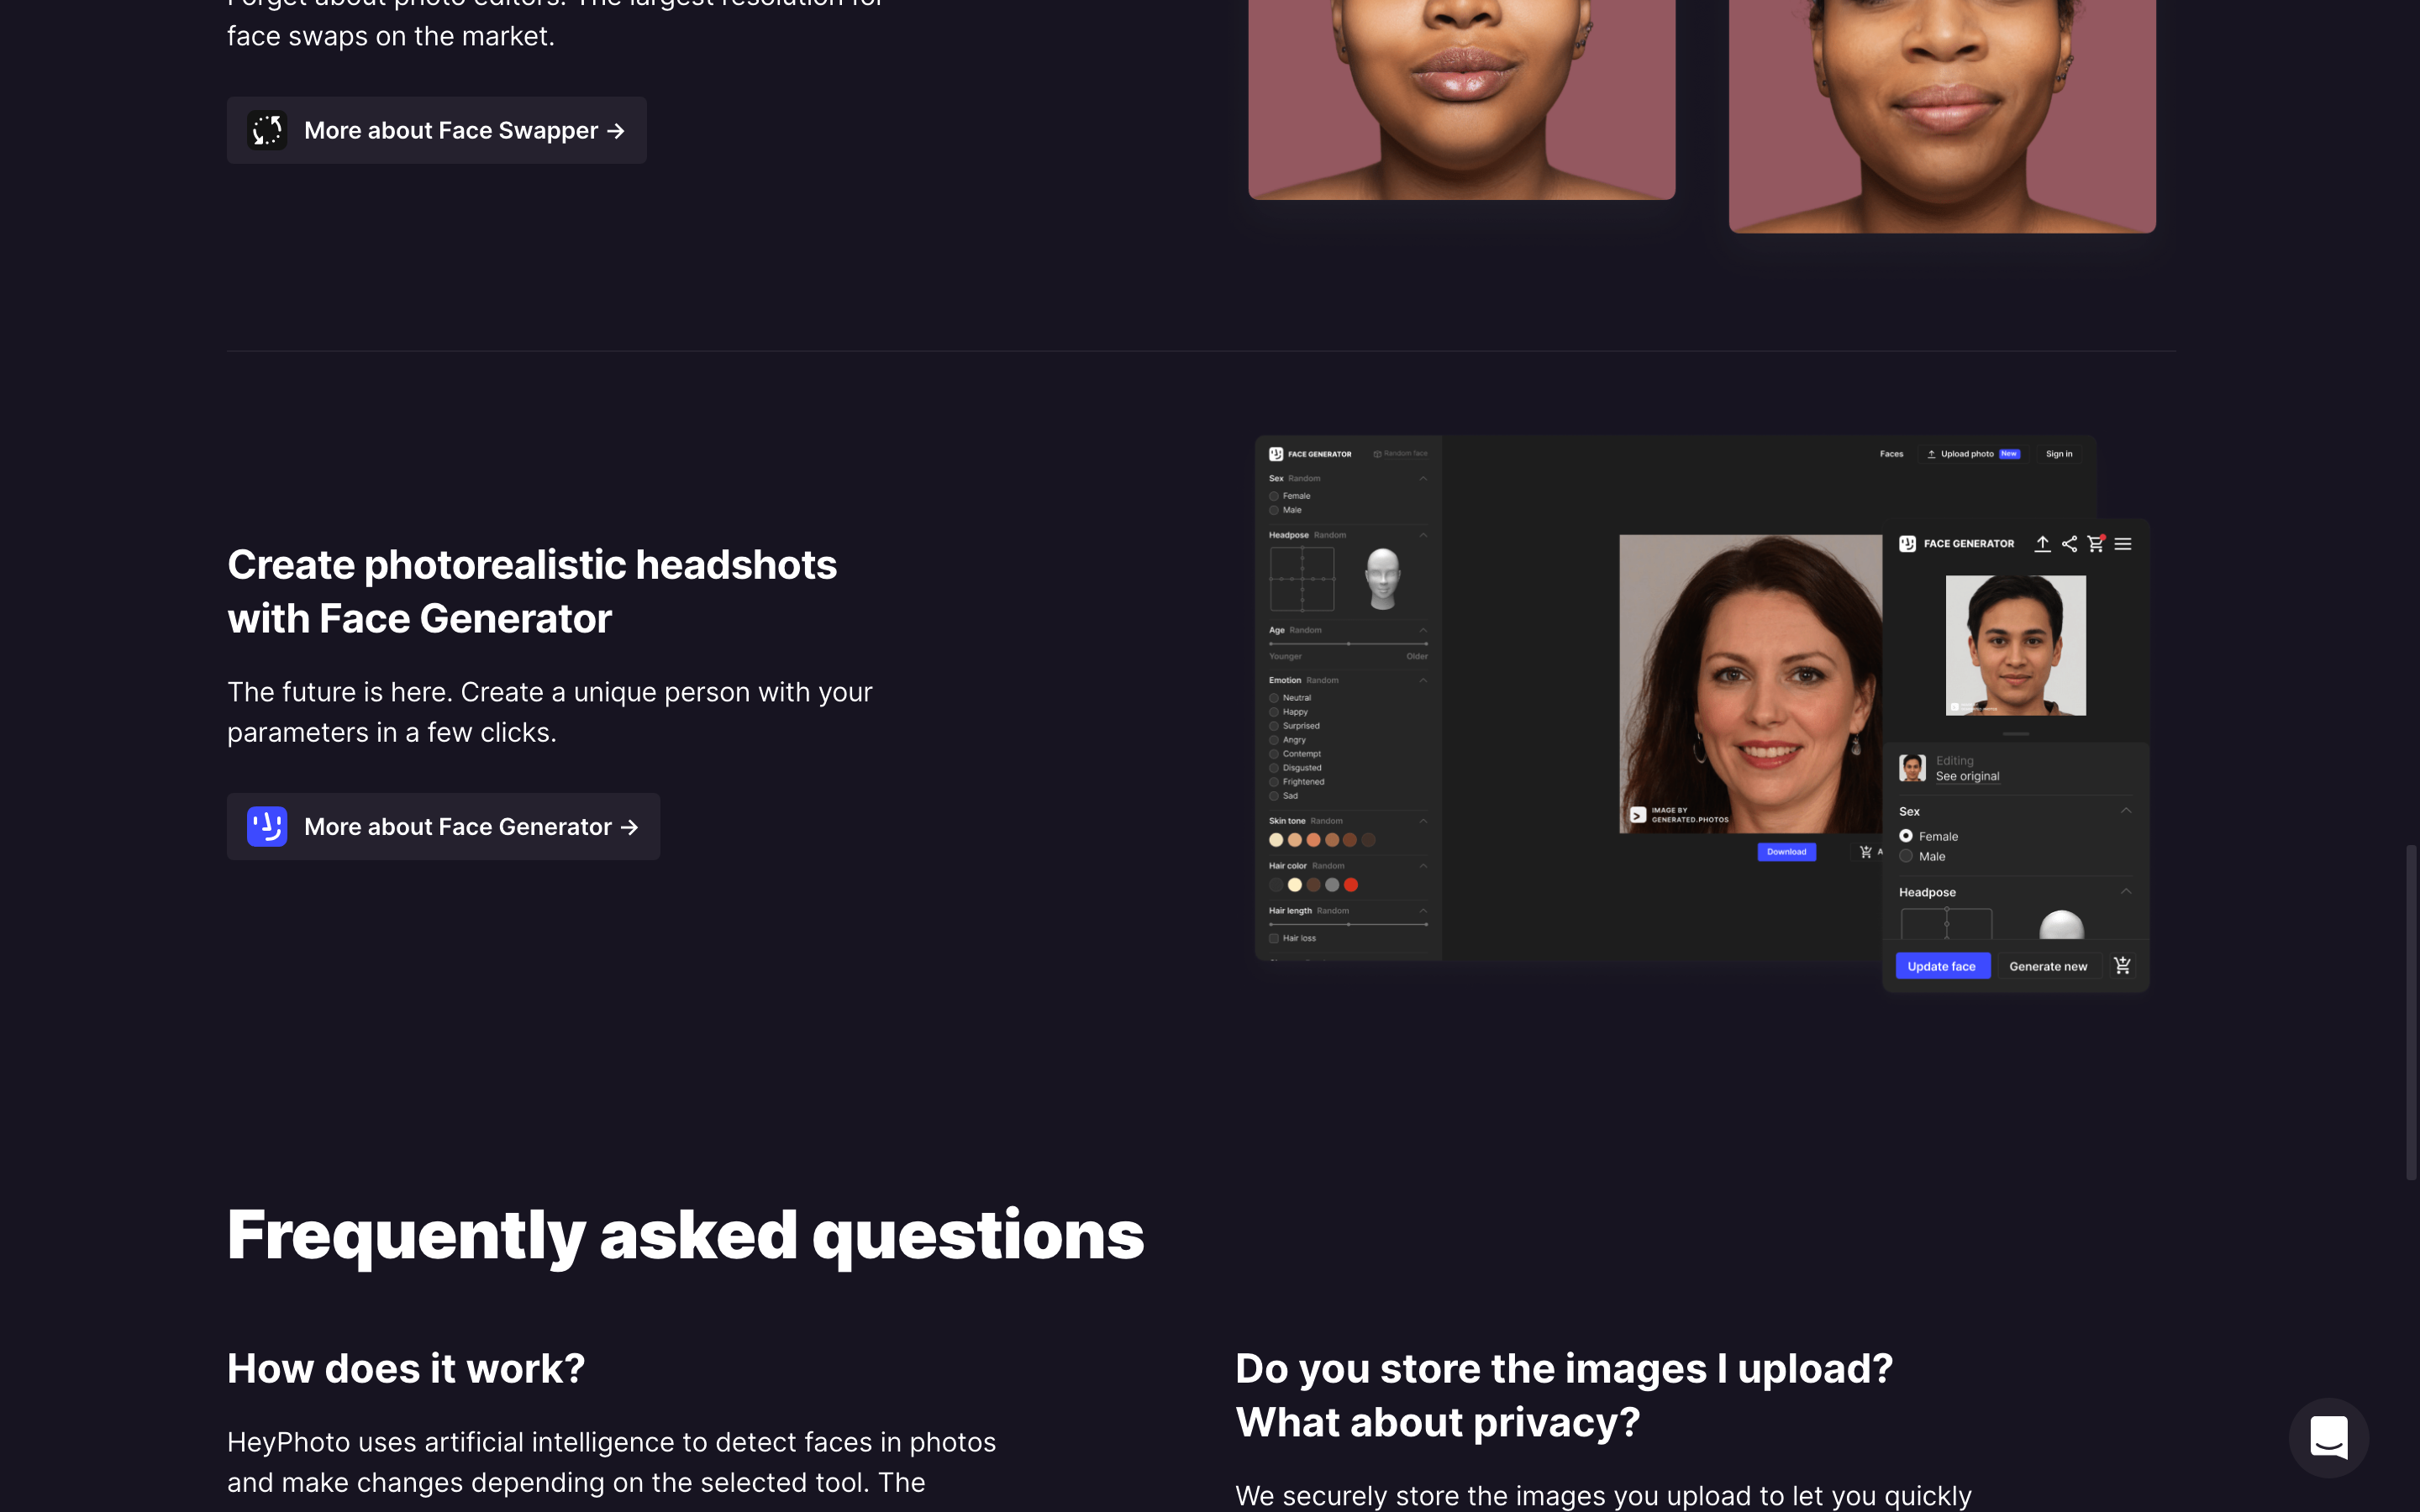Viewport: 2420px width, 1512px height.
Task: Select Happy emotion radio
Action: click(x=1274, y=712)
